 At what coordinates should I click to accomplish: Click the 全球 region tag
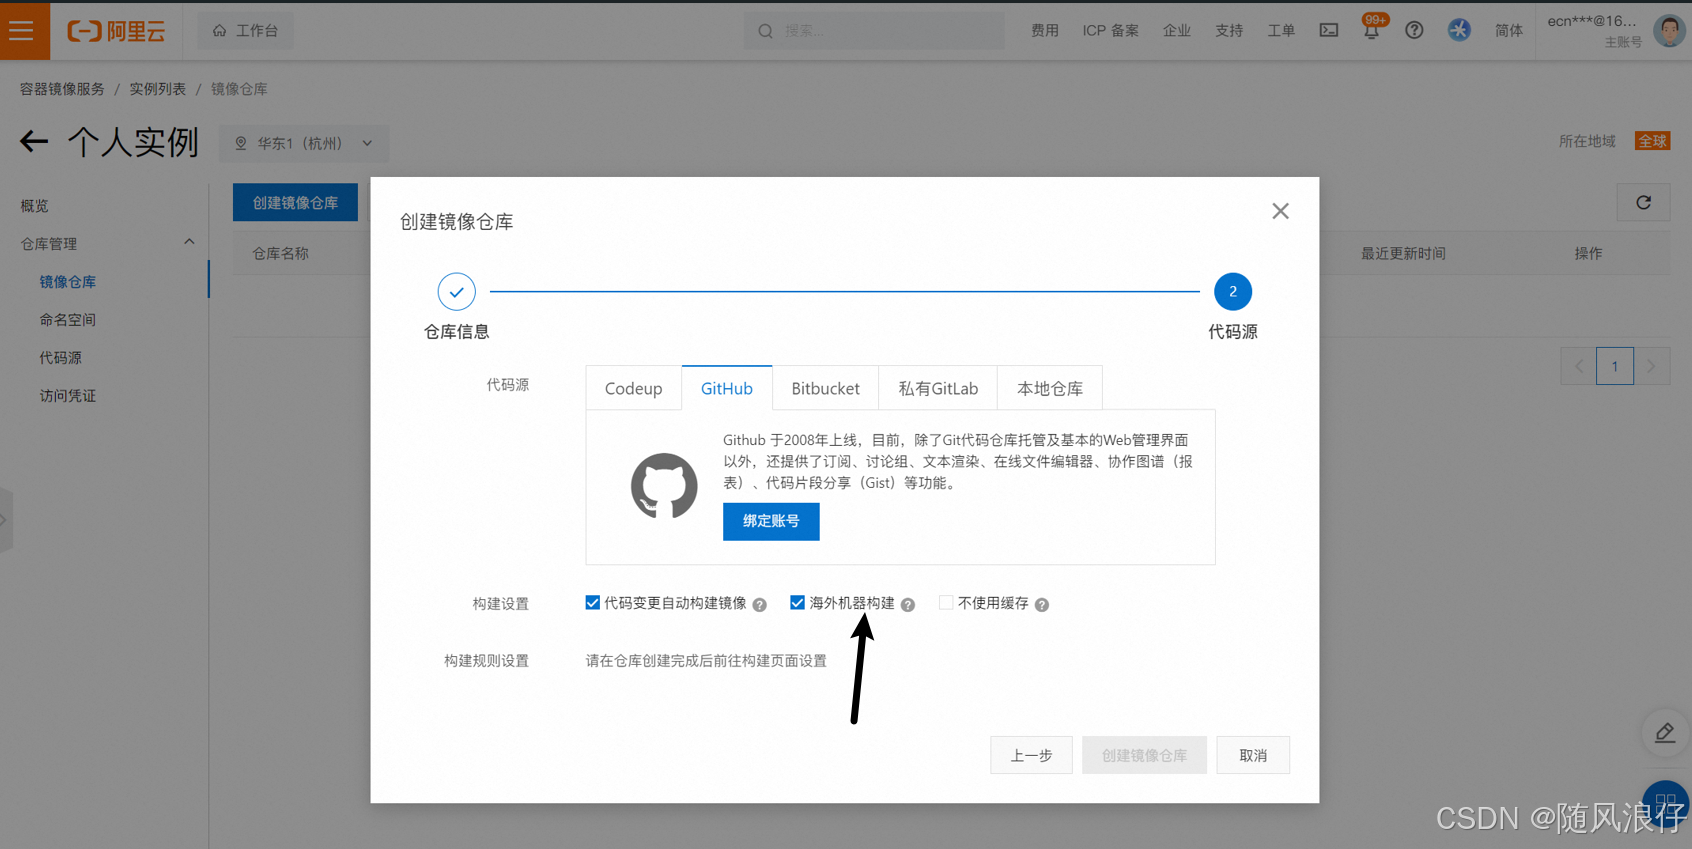tap(1652, 141)
